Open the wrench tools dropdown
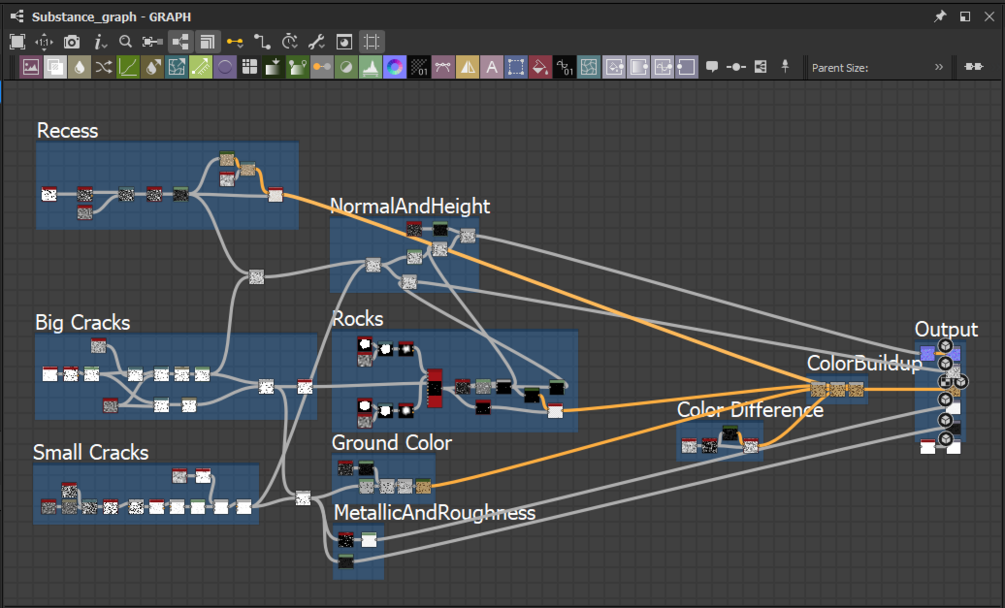The height and width of the screenshot is (608, 1005). 316,42
